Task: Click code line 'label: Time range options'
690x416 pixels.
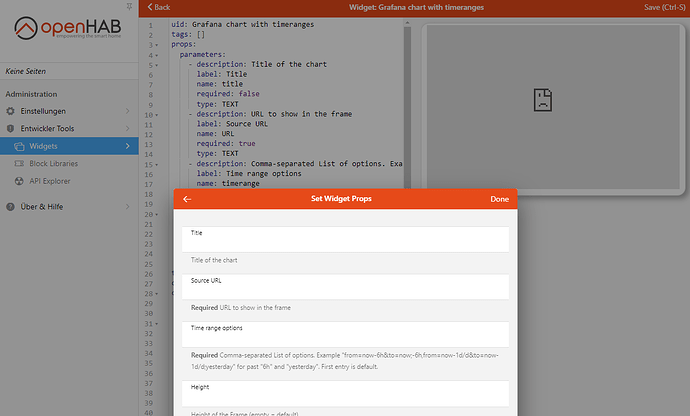Action: tap(249, 173)
